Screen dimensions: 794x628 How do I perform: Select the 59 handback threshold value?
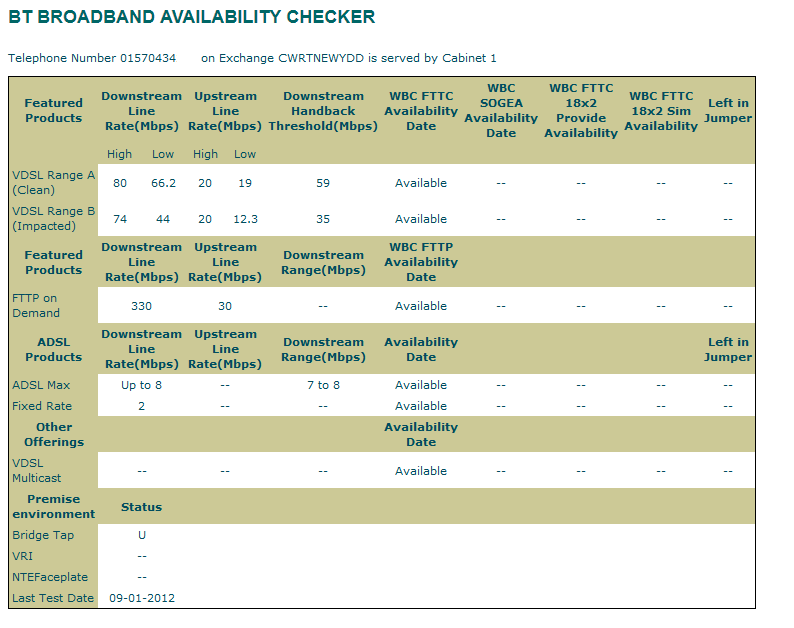tap(323, 183)
